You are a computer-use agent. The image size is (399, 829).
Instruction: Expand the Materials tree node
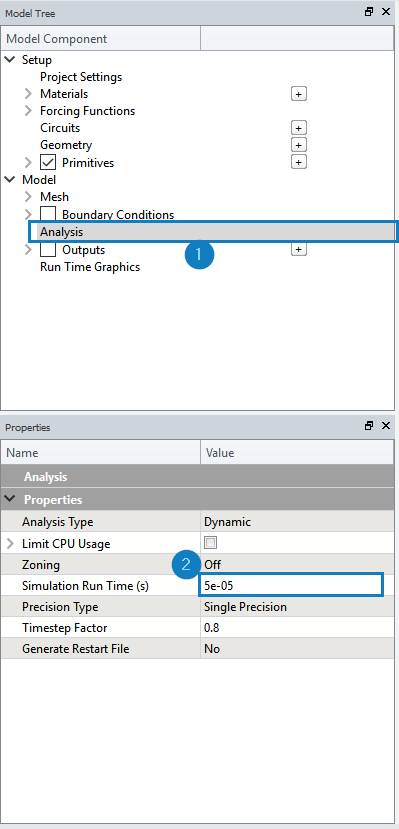pos(29,94)
